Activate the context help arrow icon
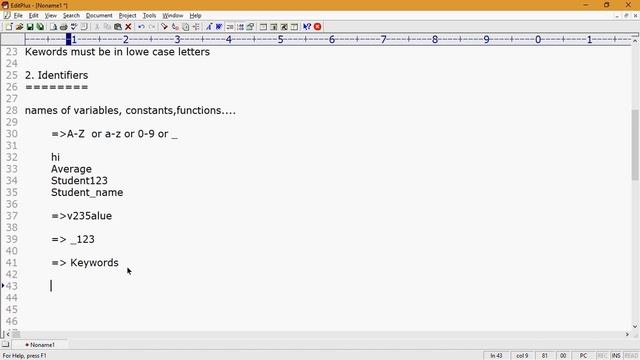This screenshot has width=640, height=360. point(307,27)
